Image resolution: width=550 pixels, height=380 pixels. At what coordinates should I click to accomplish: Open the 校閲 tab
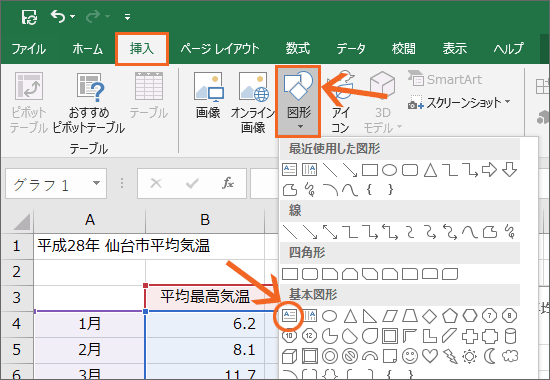point(403,49)
